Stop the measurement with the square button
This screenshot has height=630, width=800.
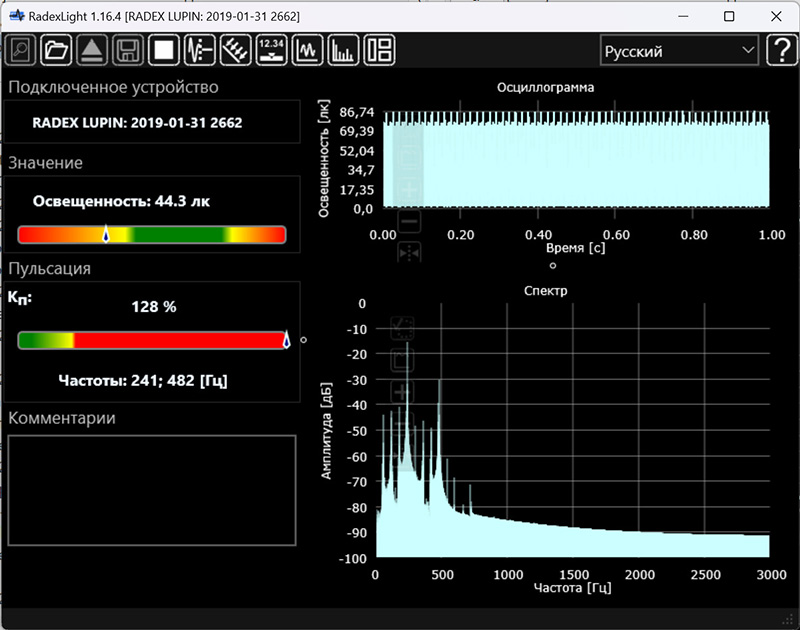click(x=163, y=50)
